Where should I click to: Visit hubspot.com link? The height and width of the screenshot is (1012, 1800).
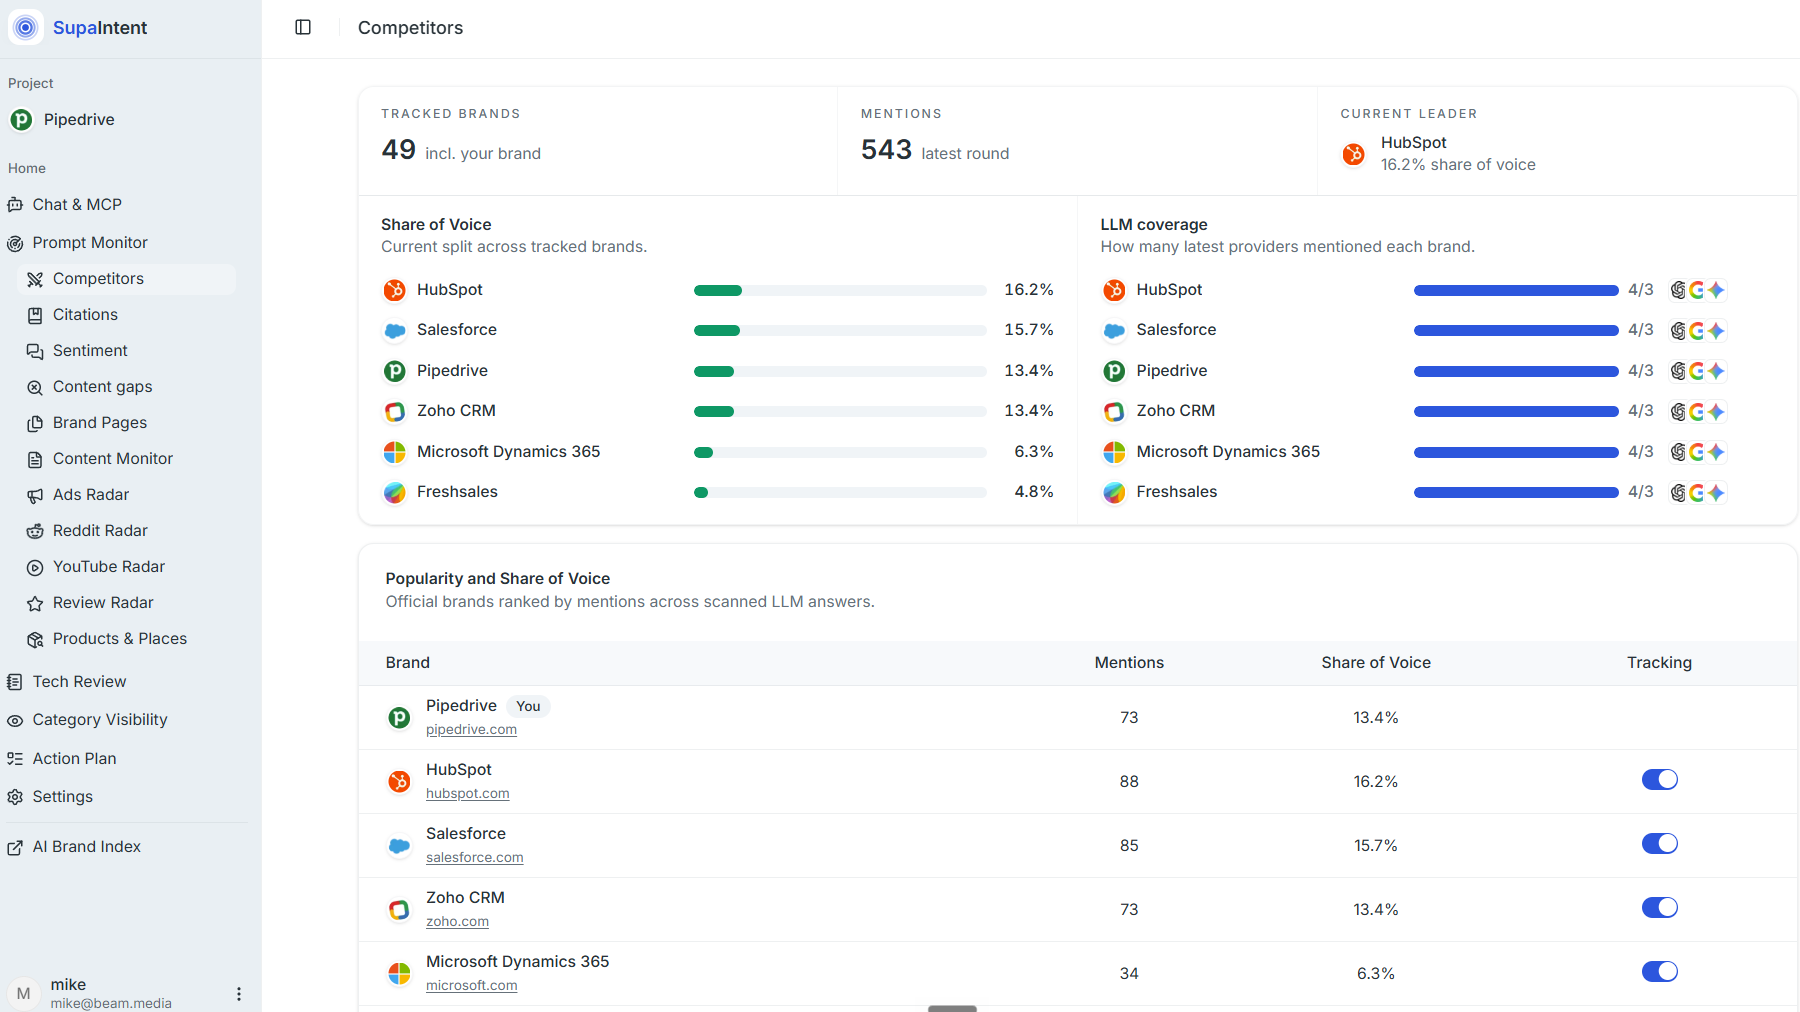(x=467, y=793)
